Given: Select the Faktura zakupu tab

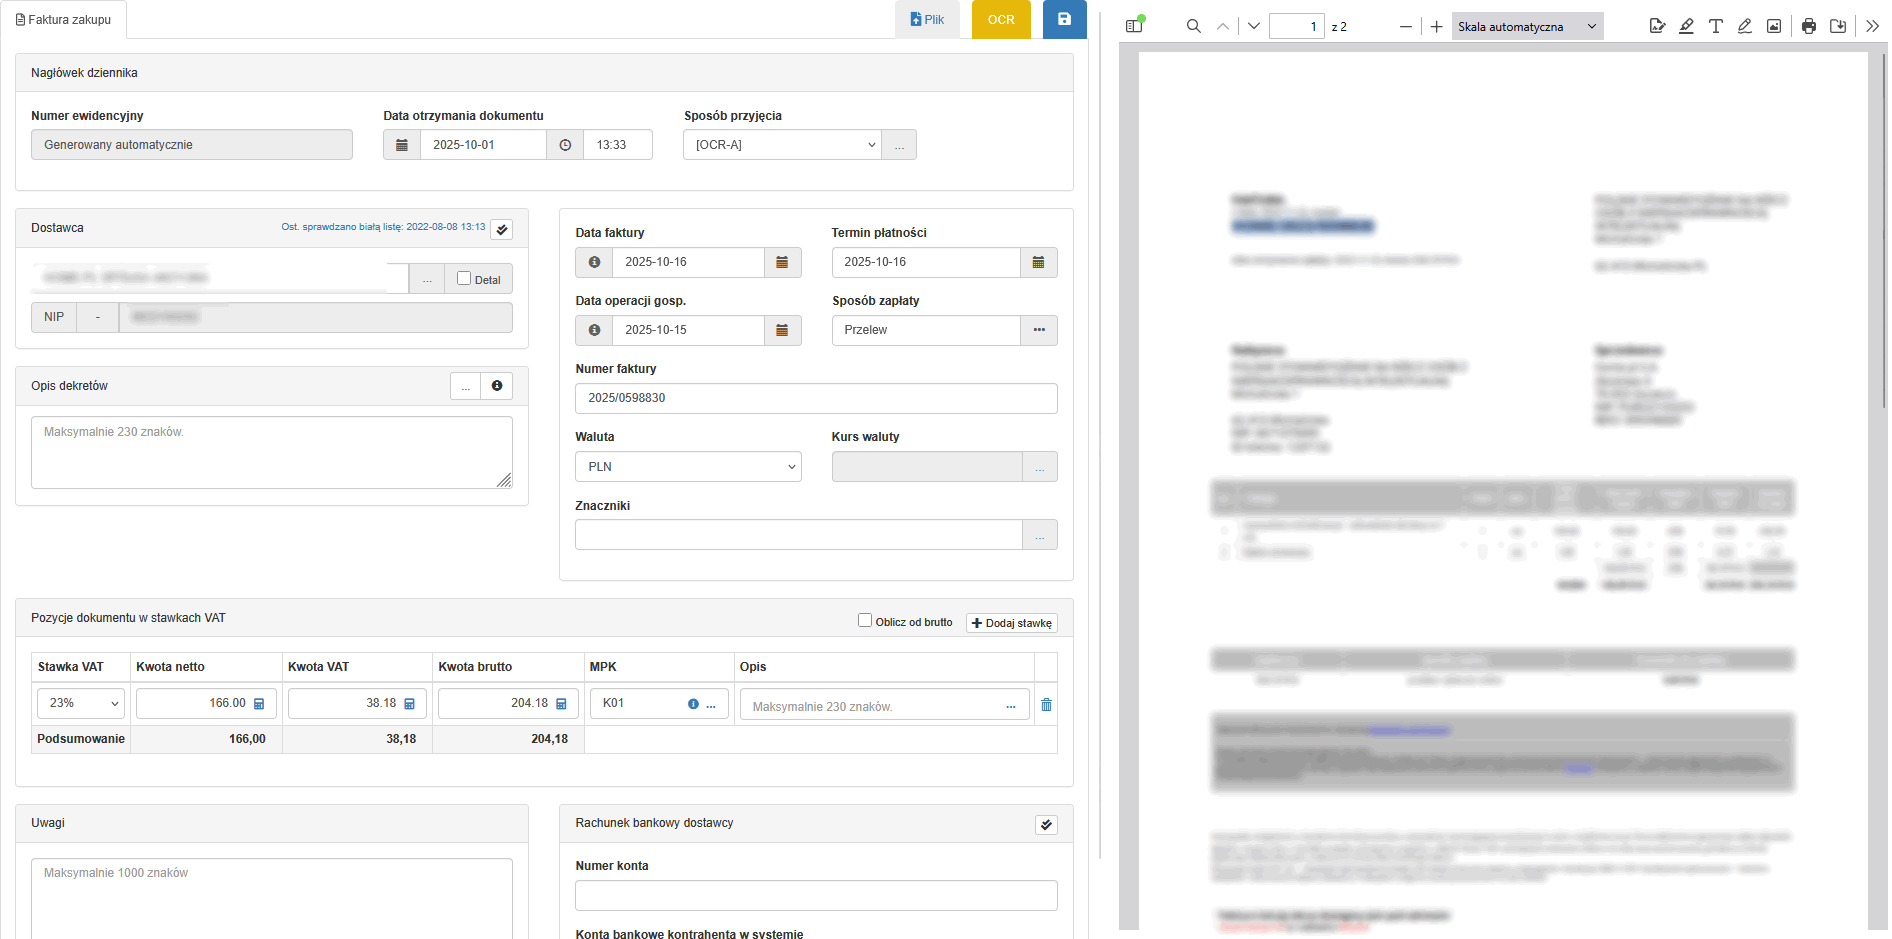Looking at the screenshot, I should click(x=64, y=20).
